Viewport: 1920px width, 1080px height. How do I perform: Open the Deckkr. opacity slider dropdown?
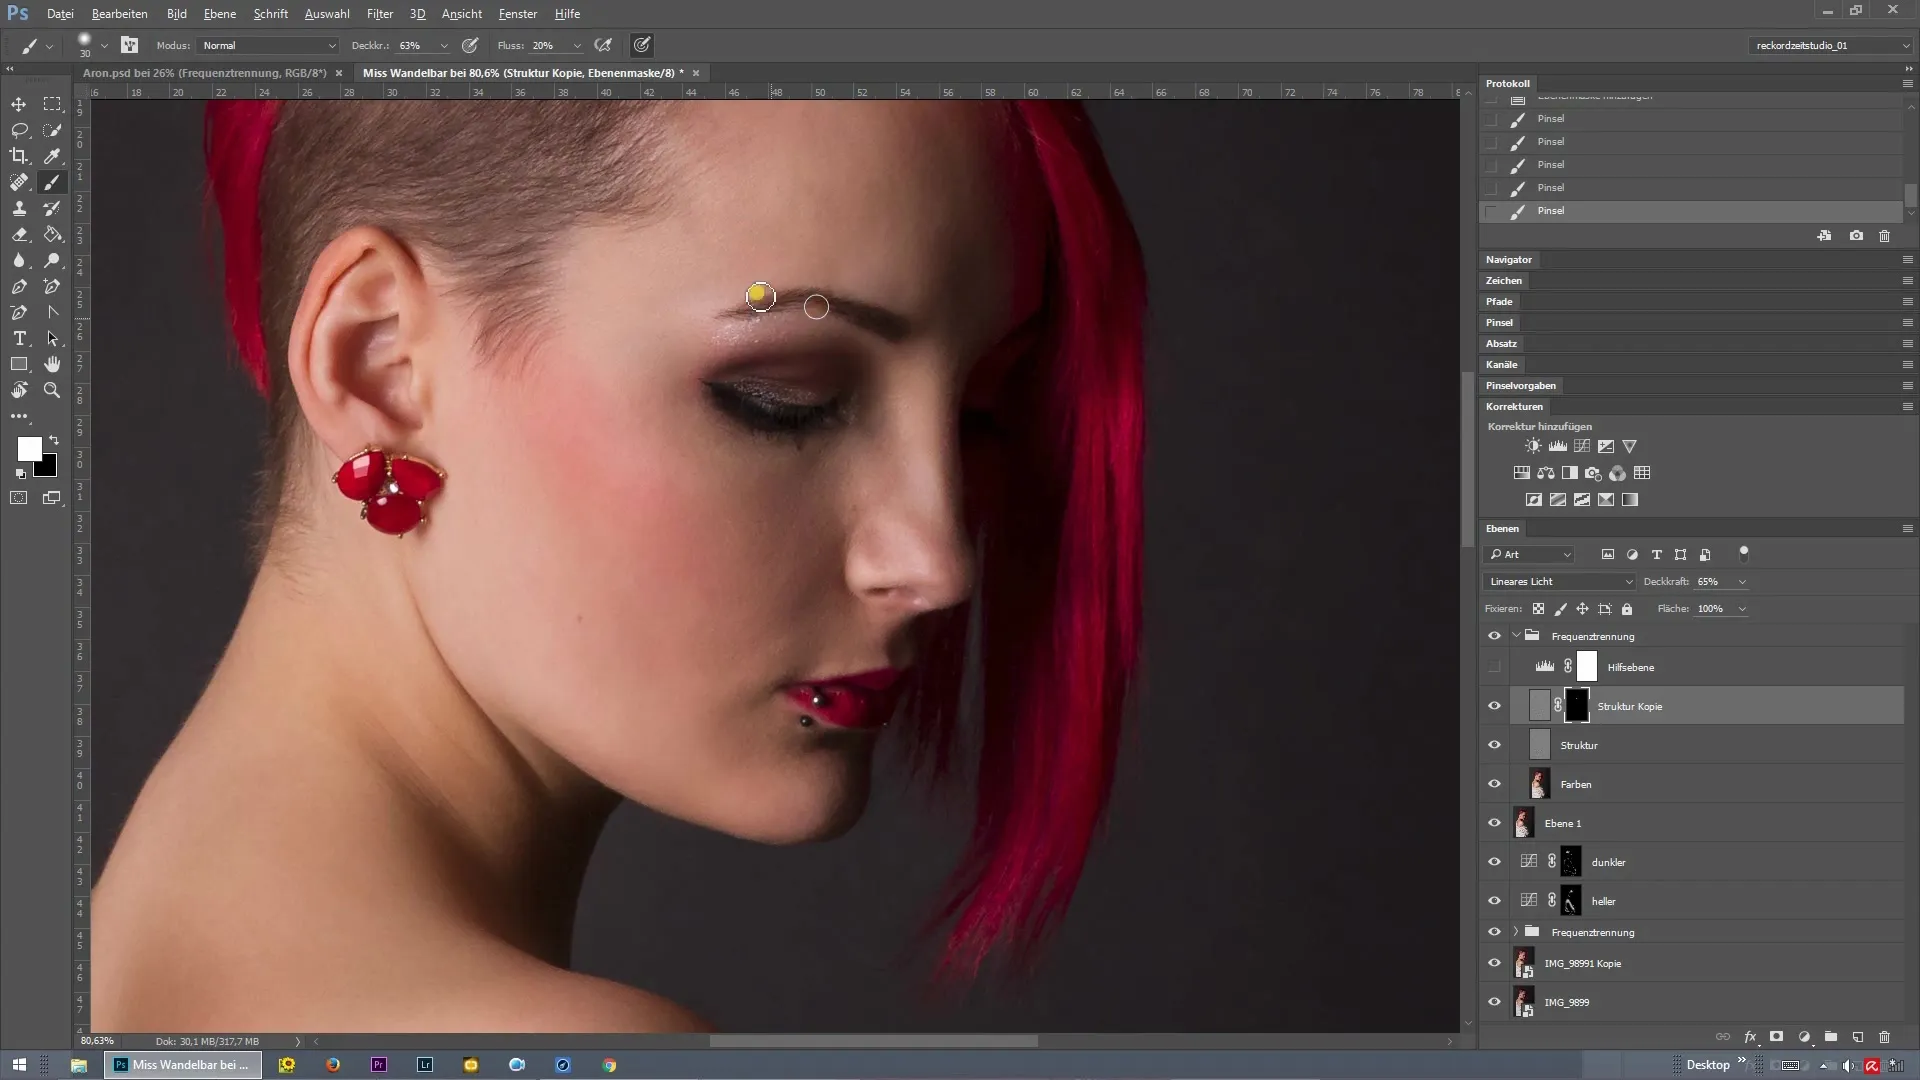pos(444,46)
